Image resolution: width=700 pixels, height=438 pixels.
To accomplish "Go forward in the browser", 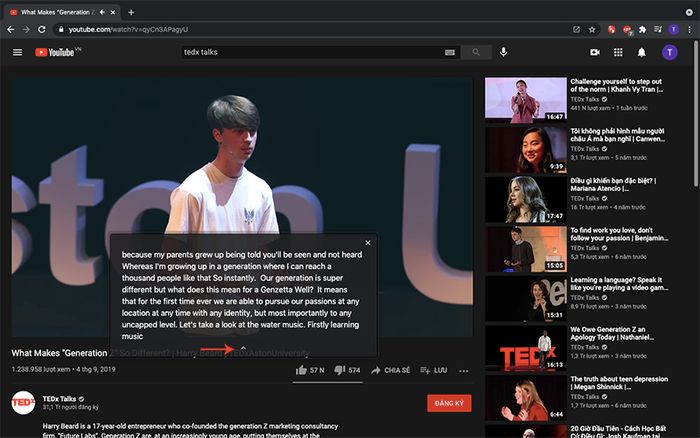I will 26,29.
